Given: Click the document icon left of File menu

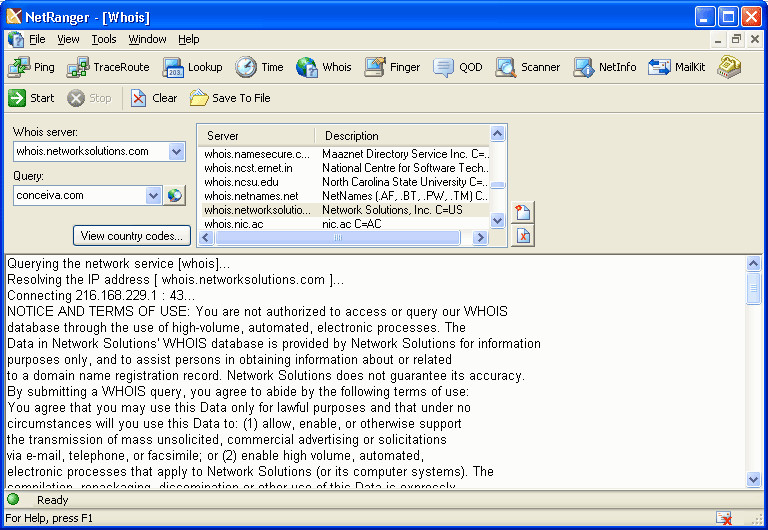Looking at the screenshot, I should tap(16, 39).
